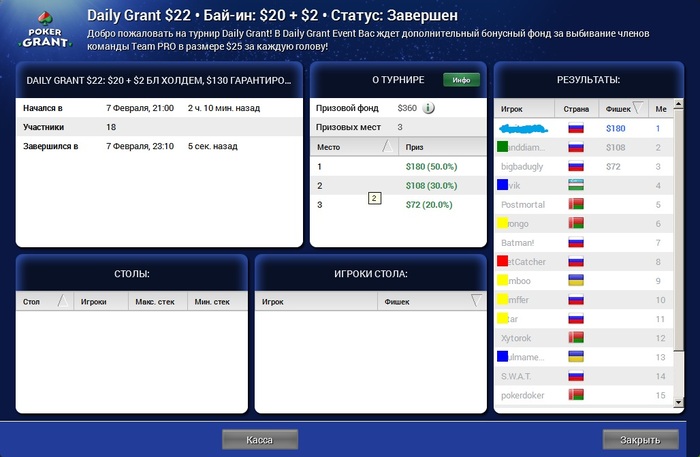Click the Приз column header

(414, 147)
